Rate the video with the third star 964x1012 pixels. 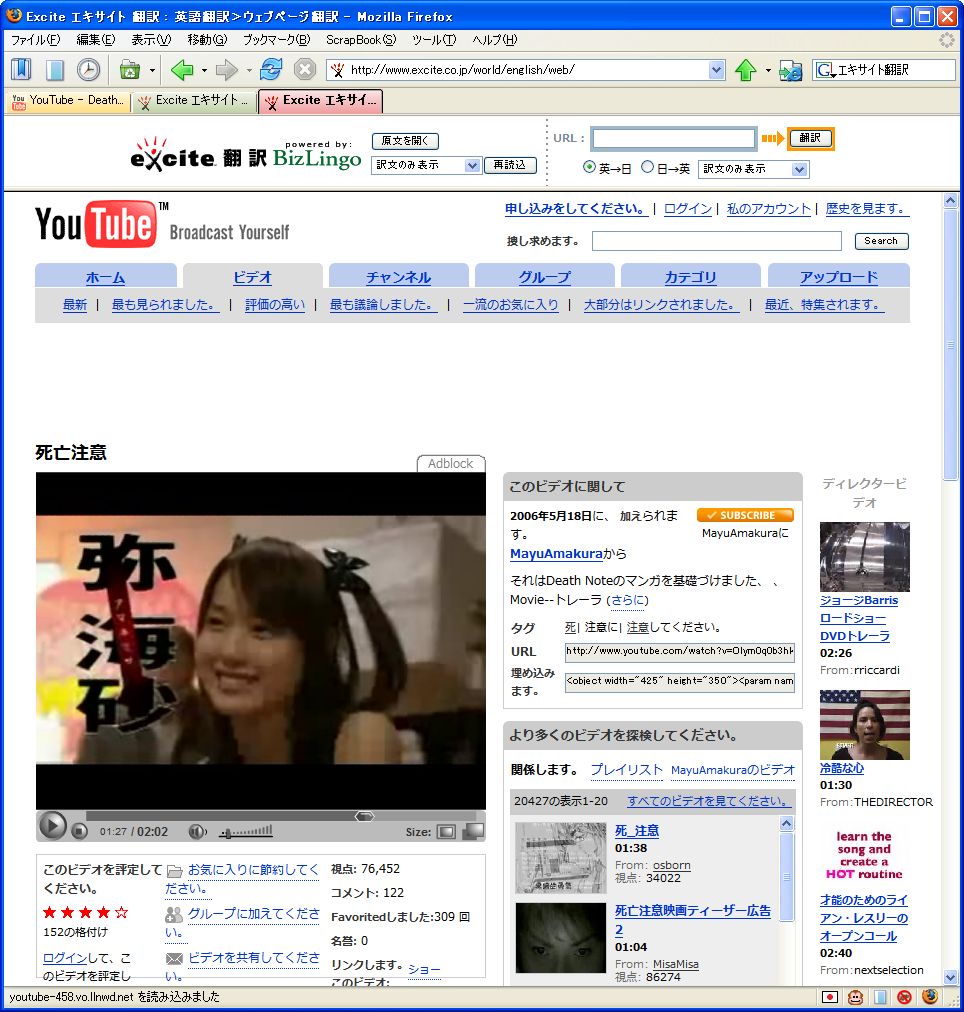(85, 913)
